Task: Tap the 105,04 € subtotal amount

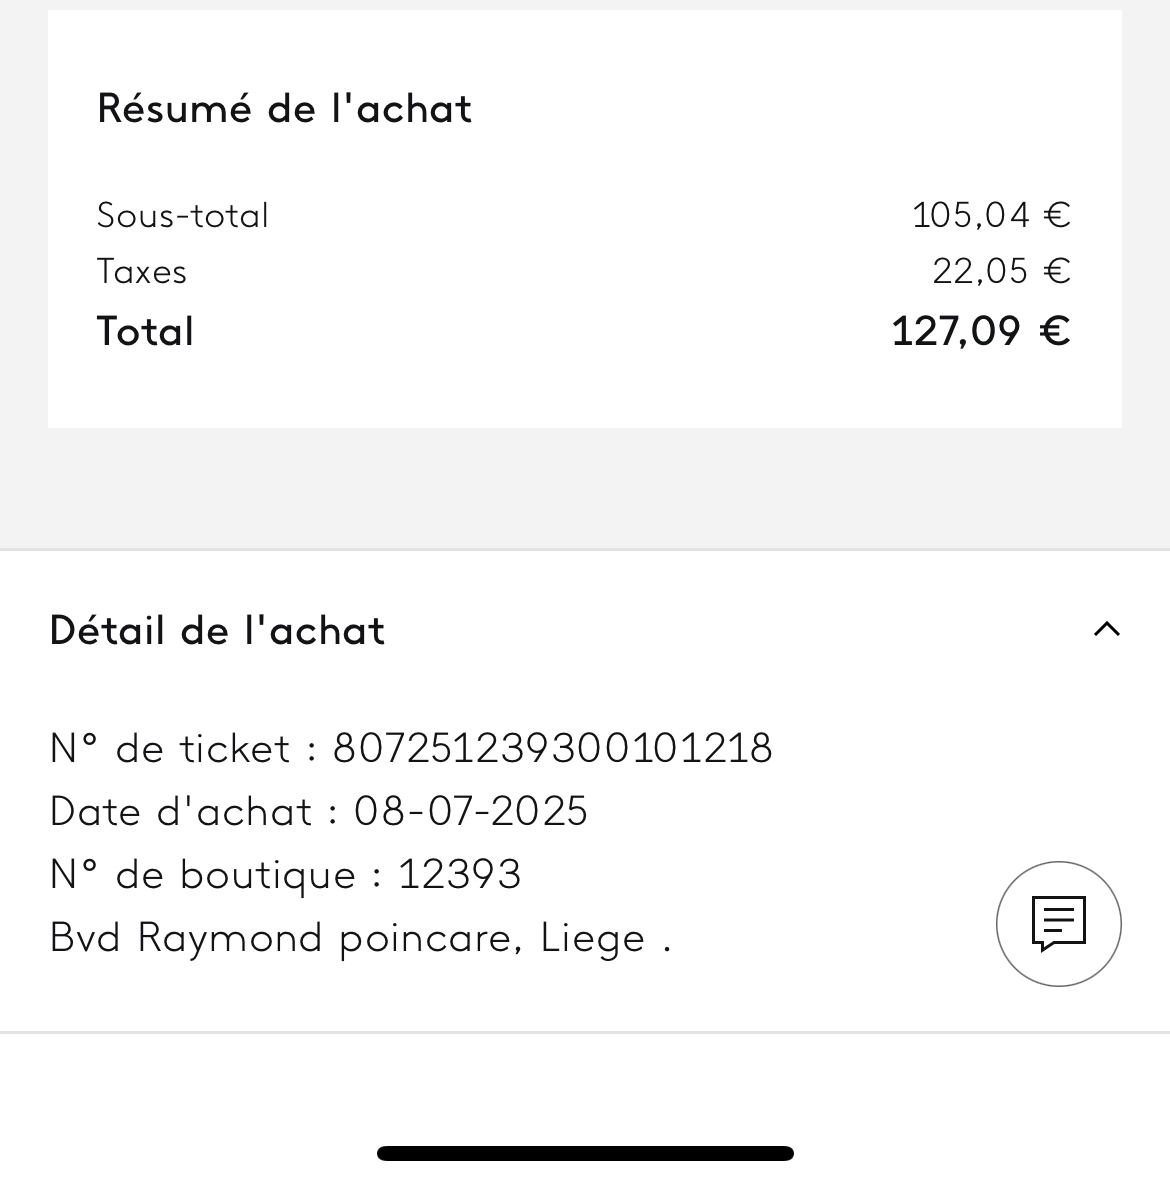Action: tap(991, 214)
